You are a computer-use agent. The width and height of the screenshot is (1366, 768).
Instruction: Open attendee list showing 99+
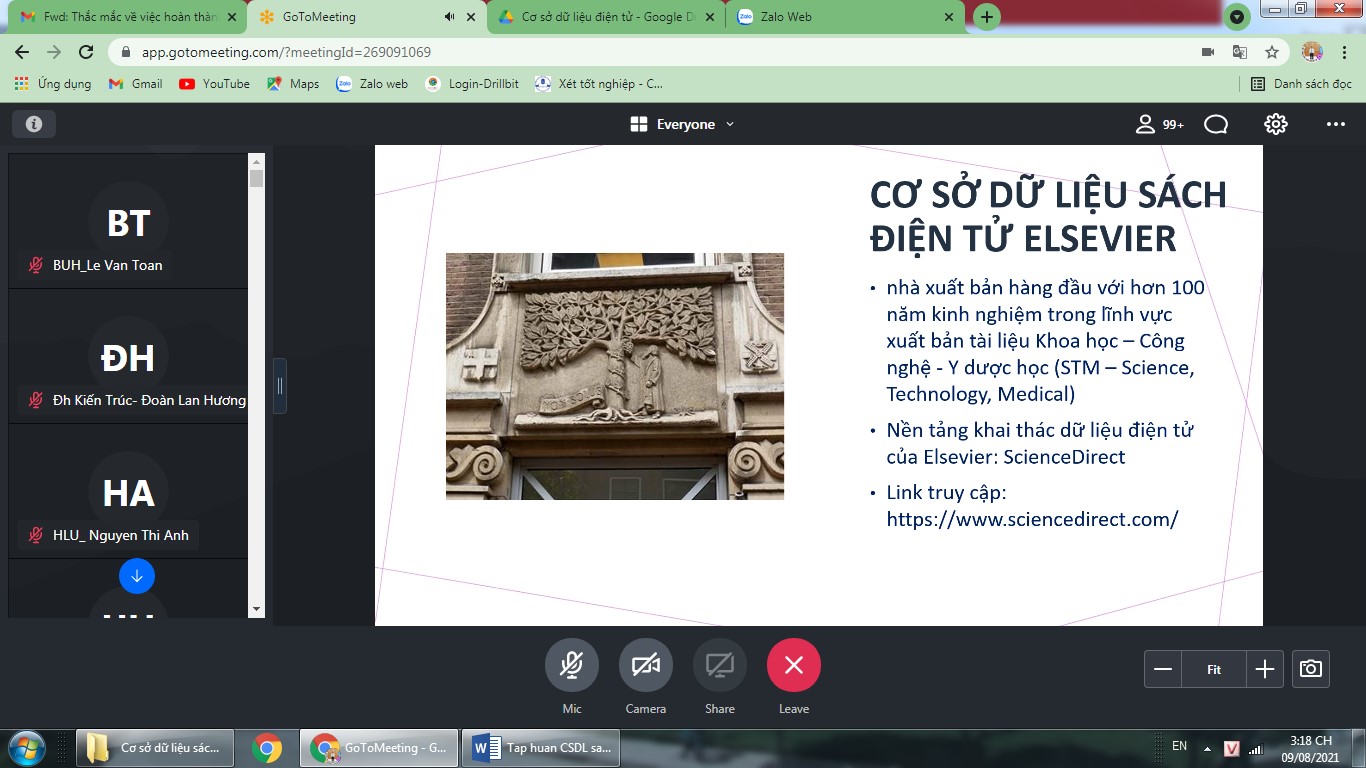point(1160,124)
